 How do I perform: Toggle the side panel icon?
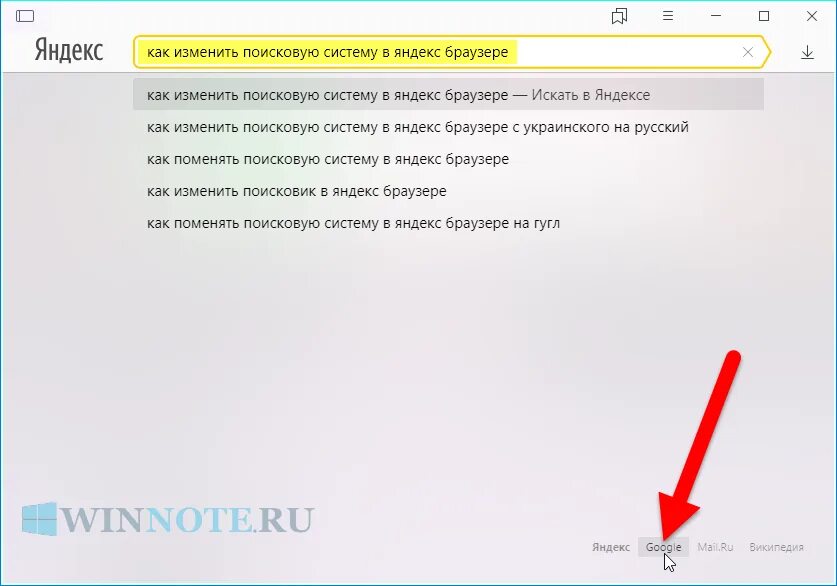click(x=25, y=16)
